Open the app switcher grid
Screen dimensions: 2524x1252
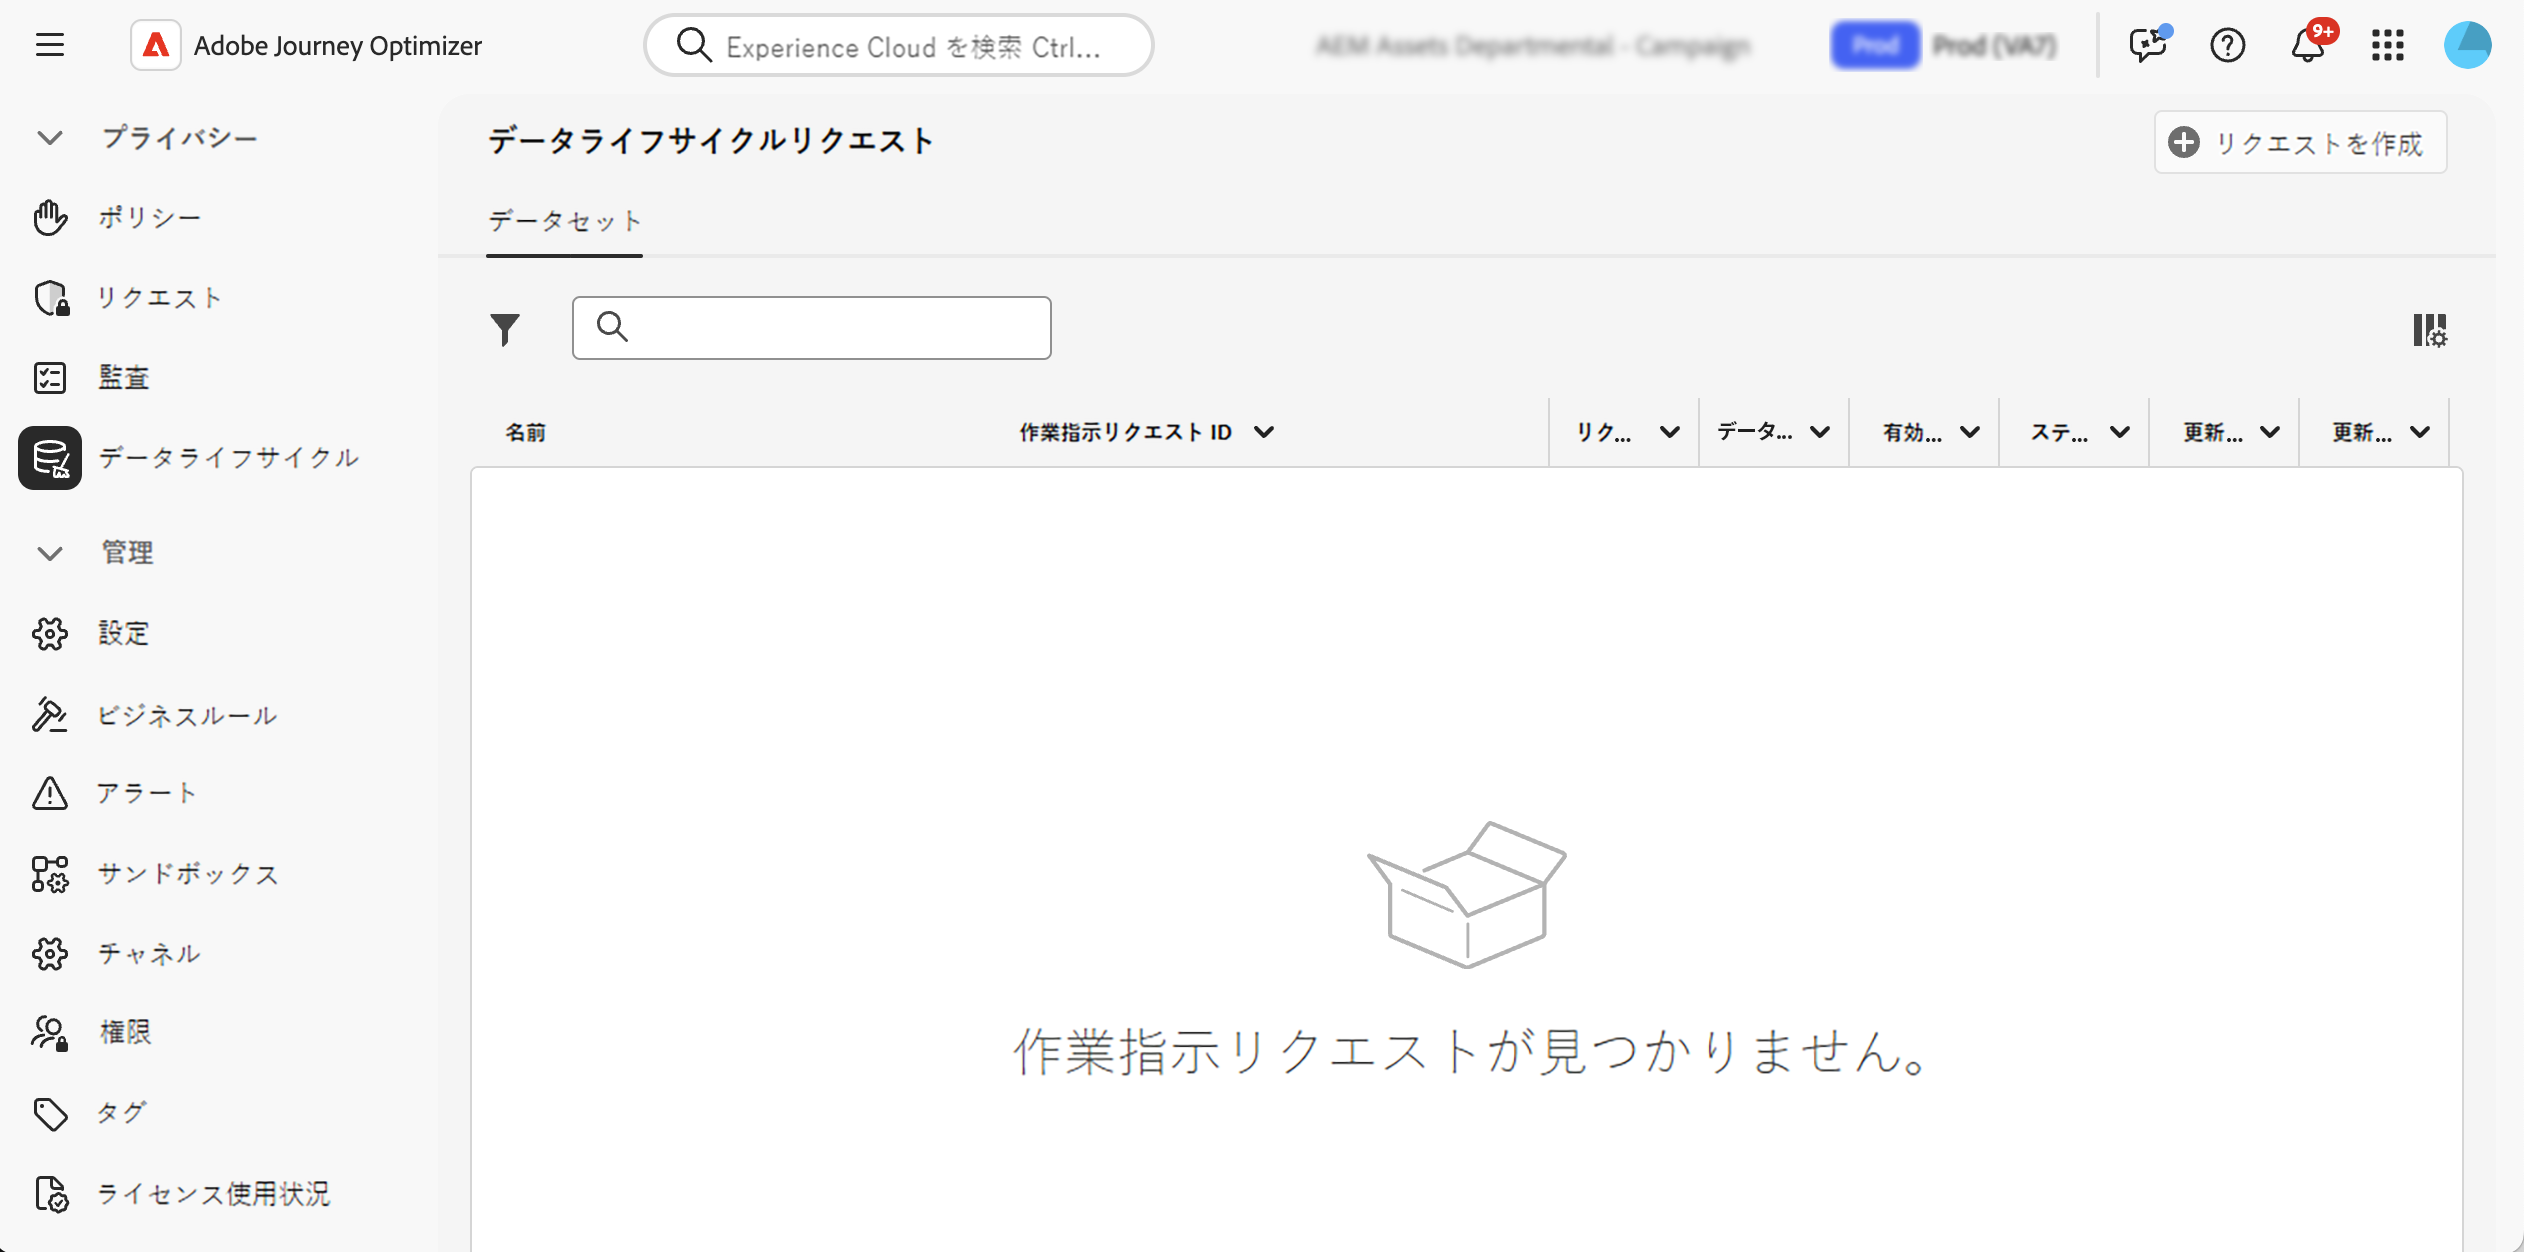[2387, 45]
